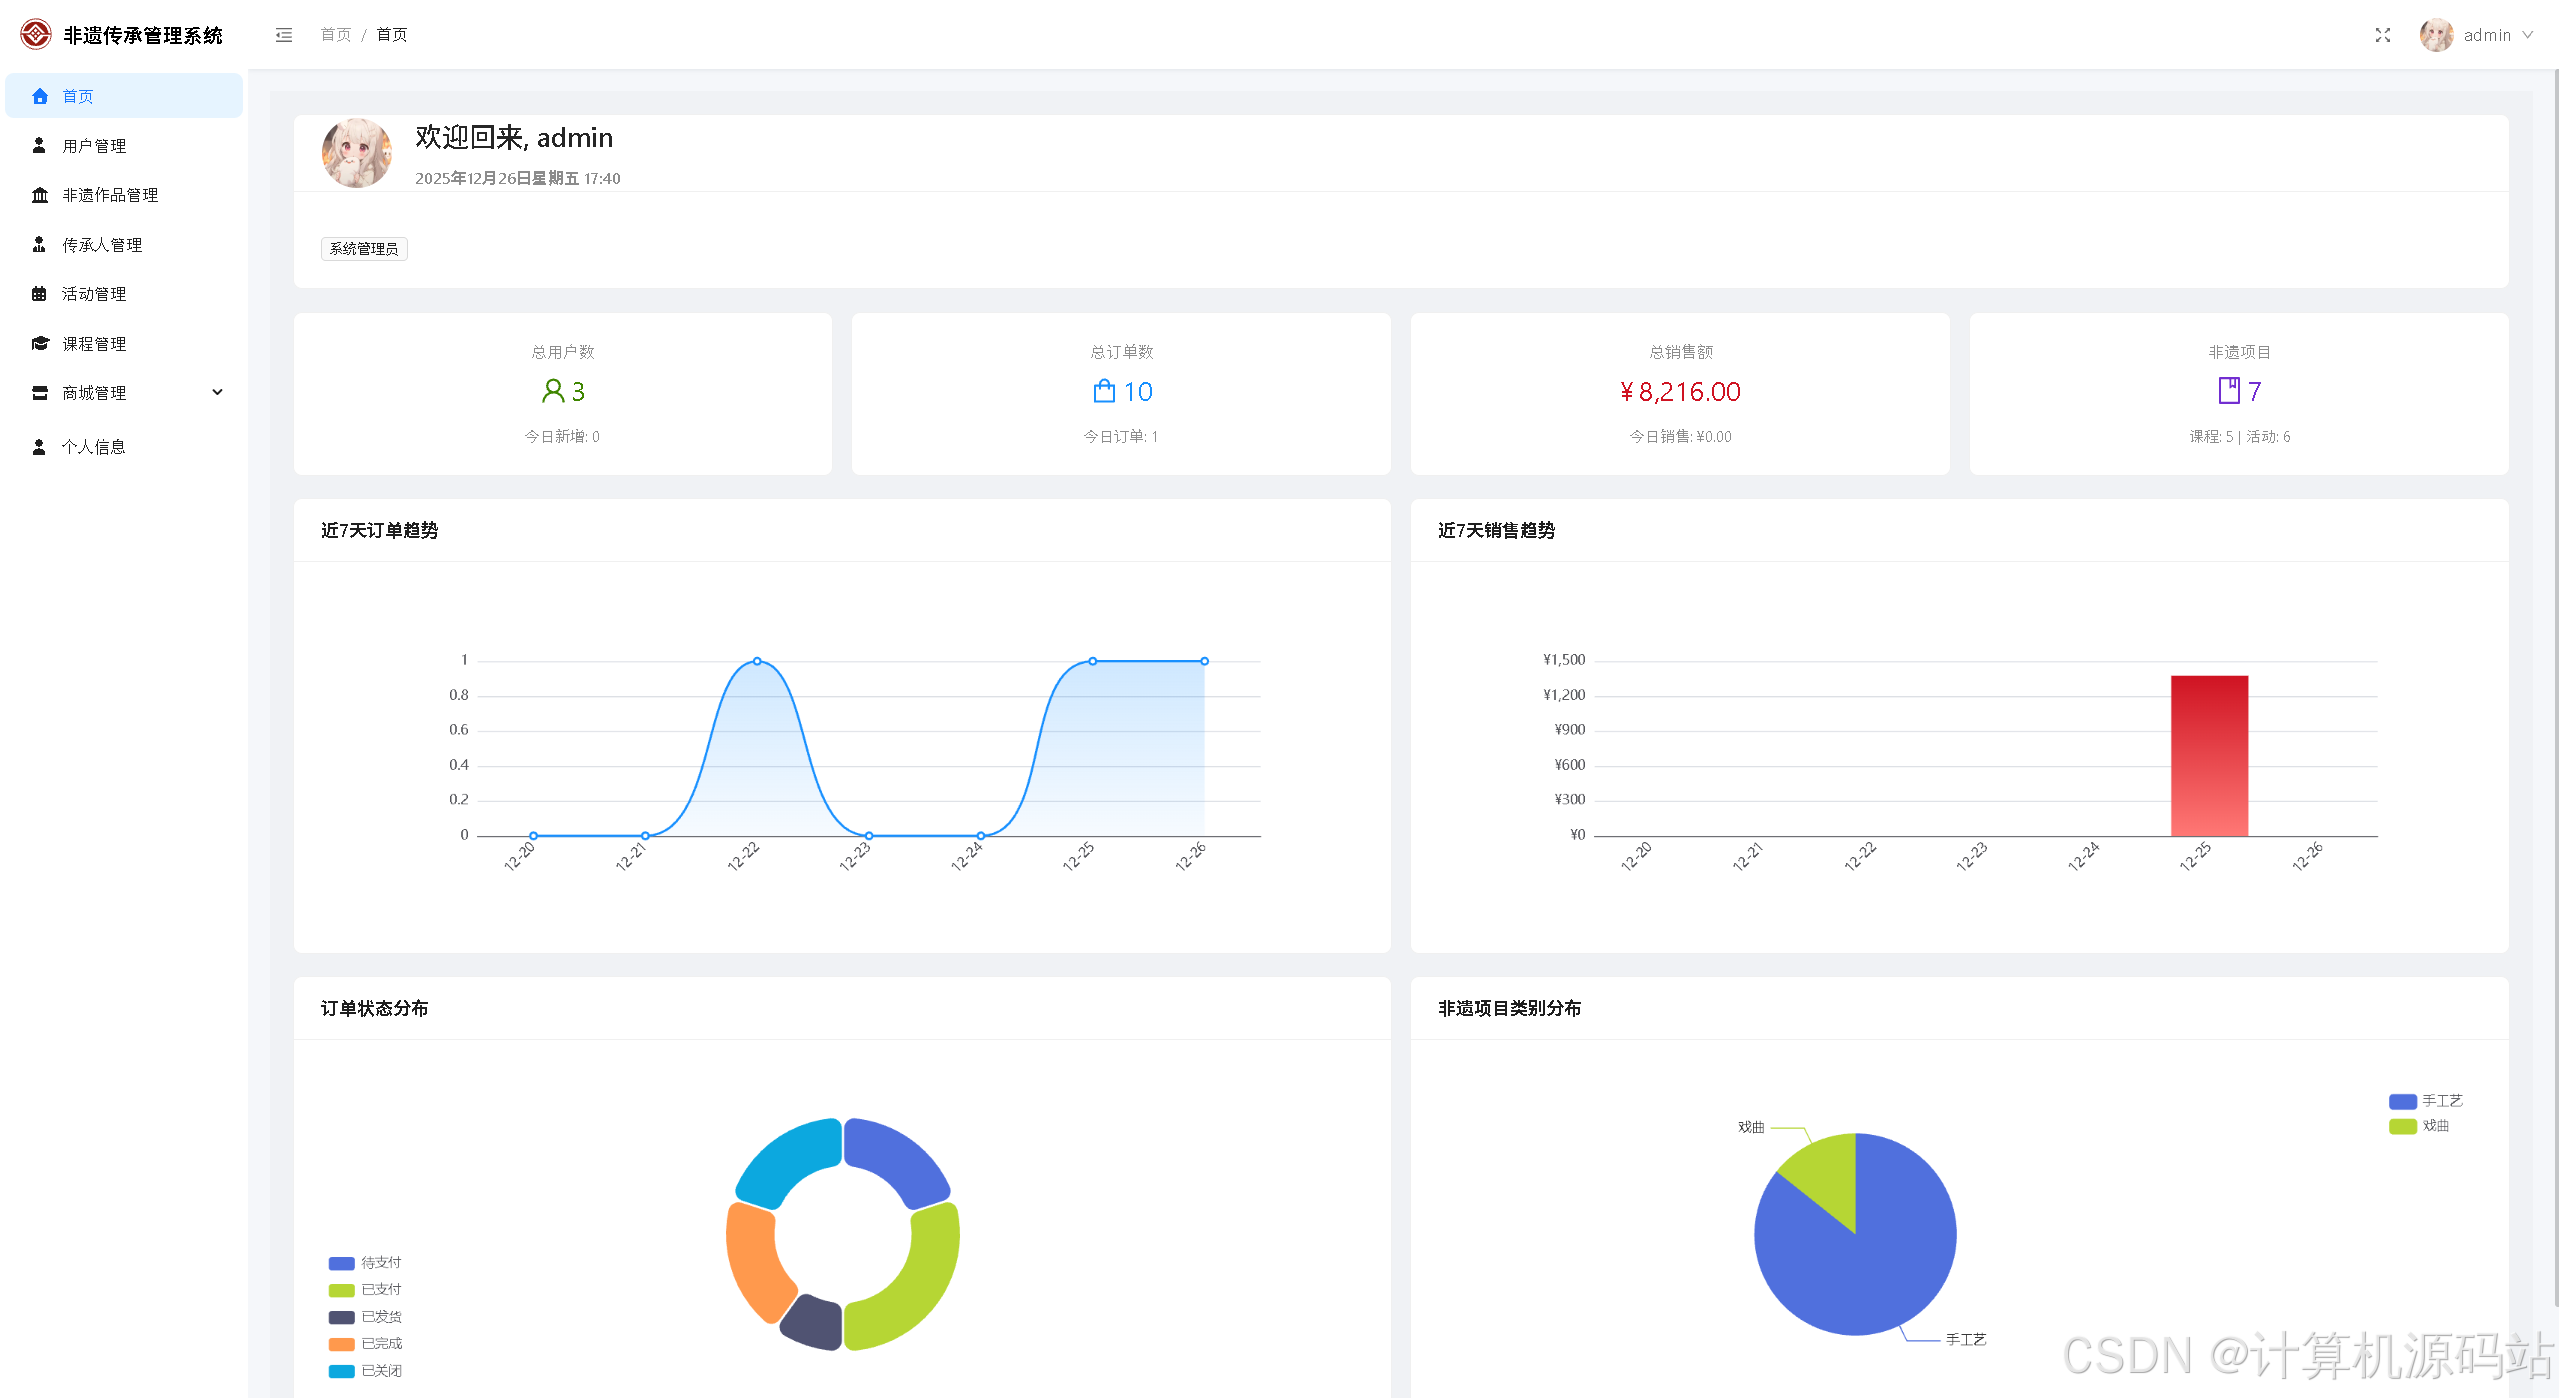2559x1398 pixels.
Task: Go to 传承人管理 menu item
Action: click(x=102, y=245)
